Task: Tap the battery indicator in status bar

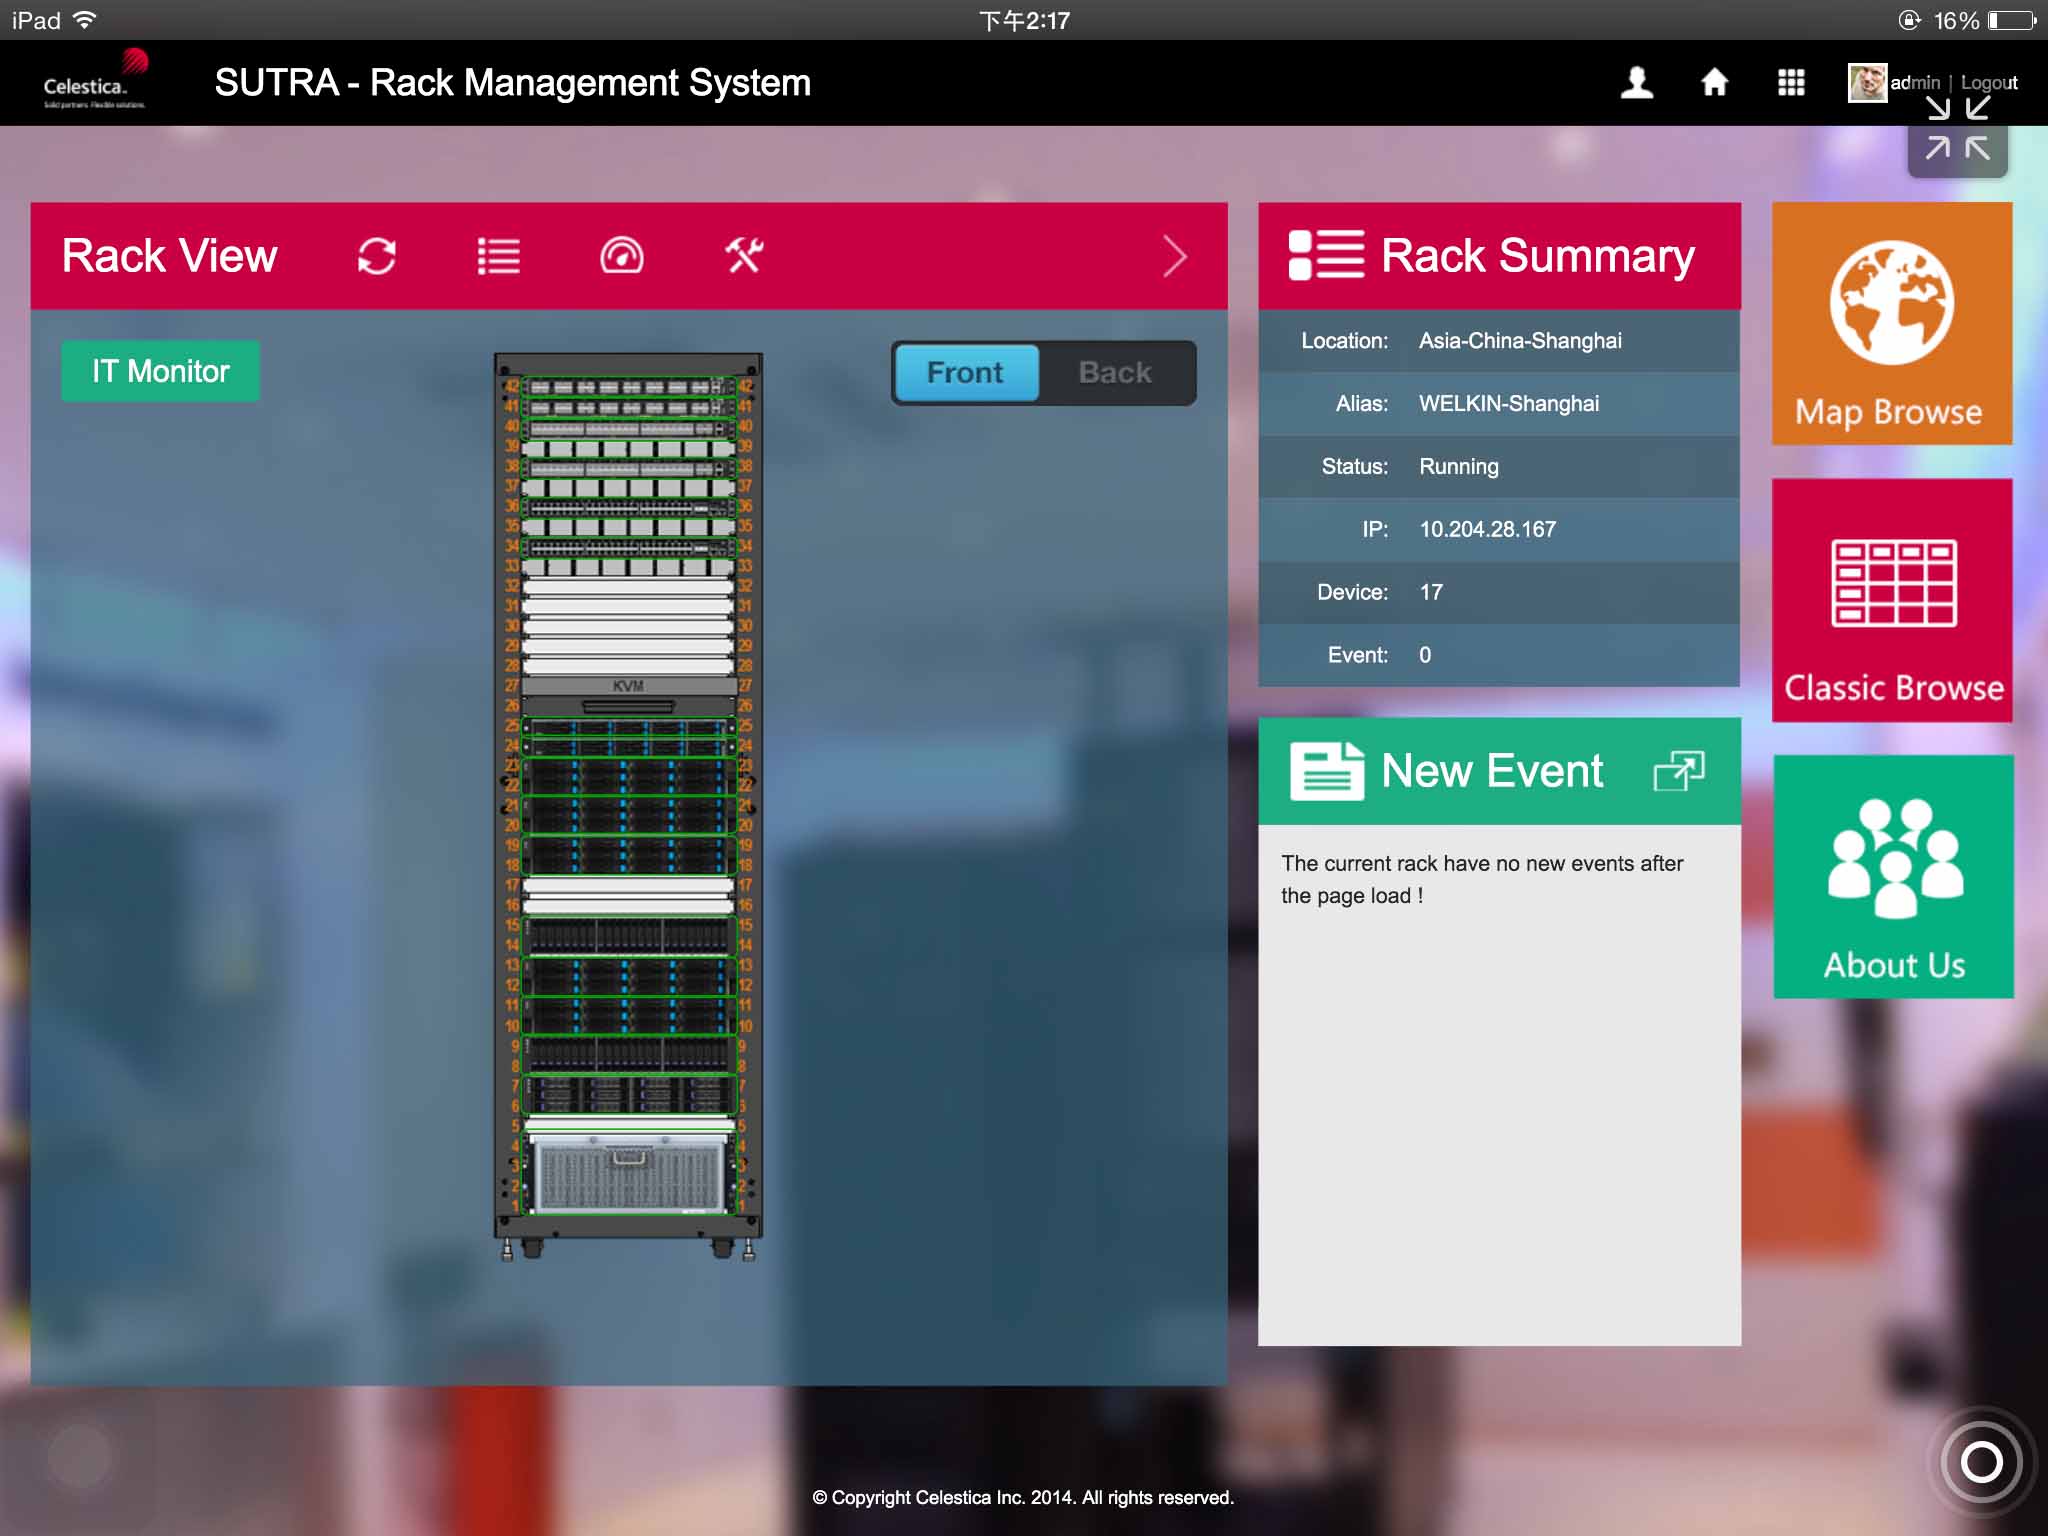Action: pos(2012,20)
